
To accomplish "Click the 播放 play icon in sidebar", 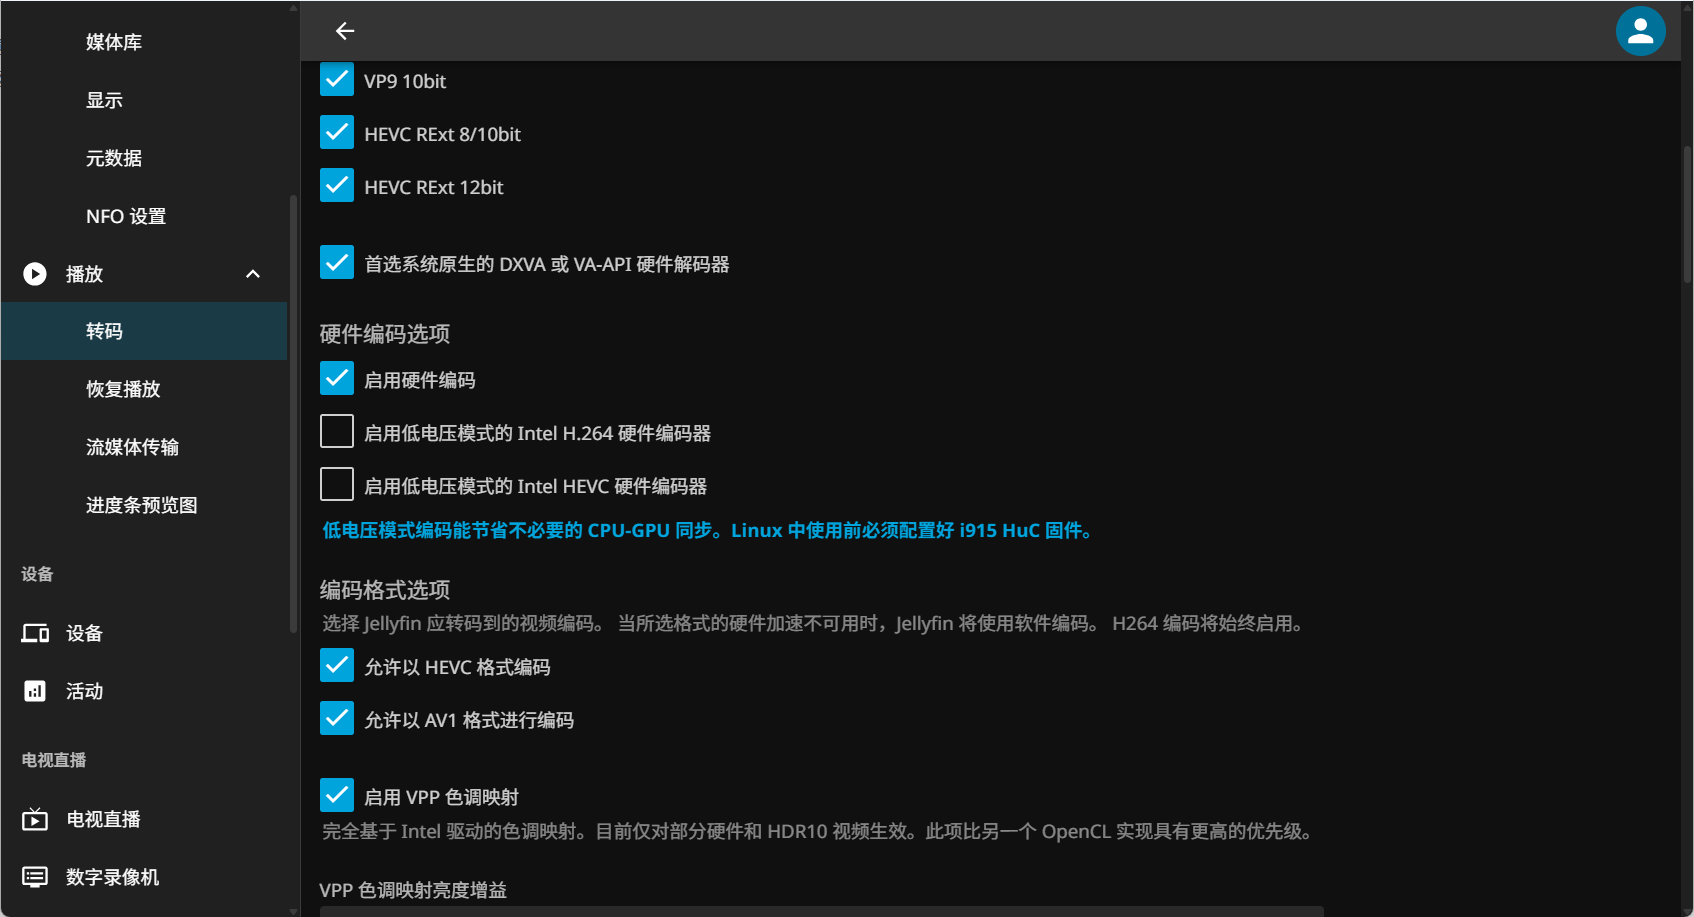I will point(35,274).
